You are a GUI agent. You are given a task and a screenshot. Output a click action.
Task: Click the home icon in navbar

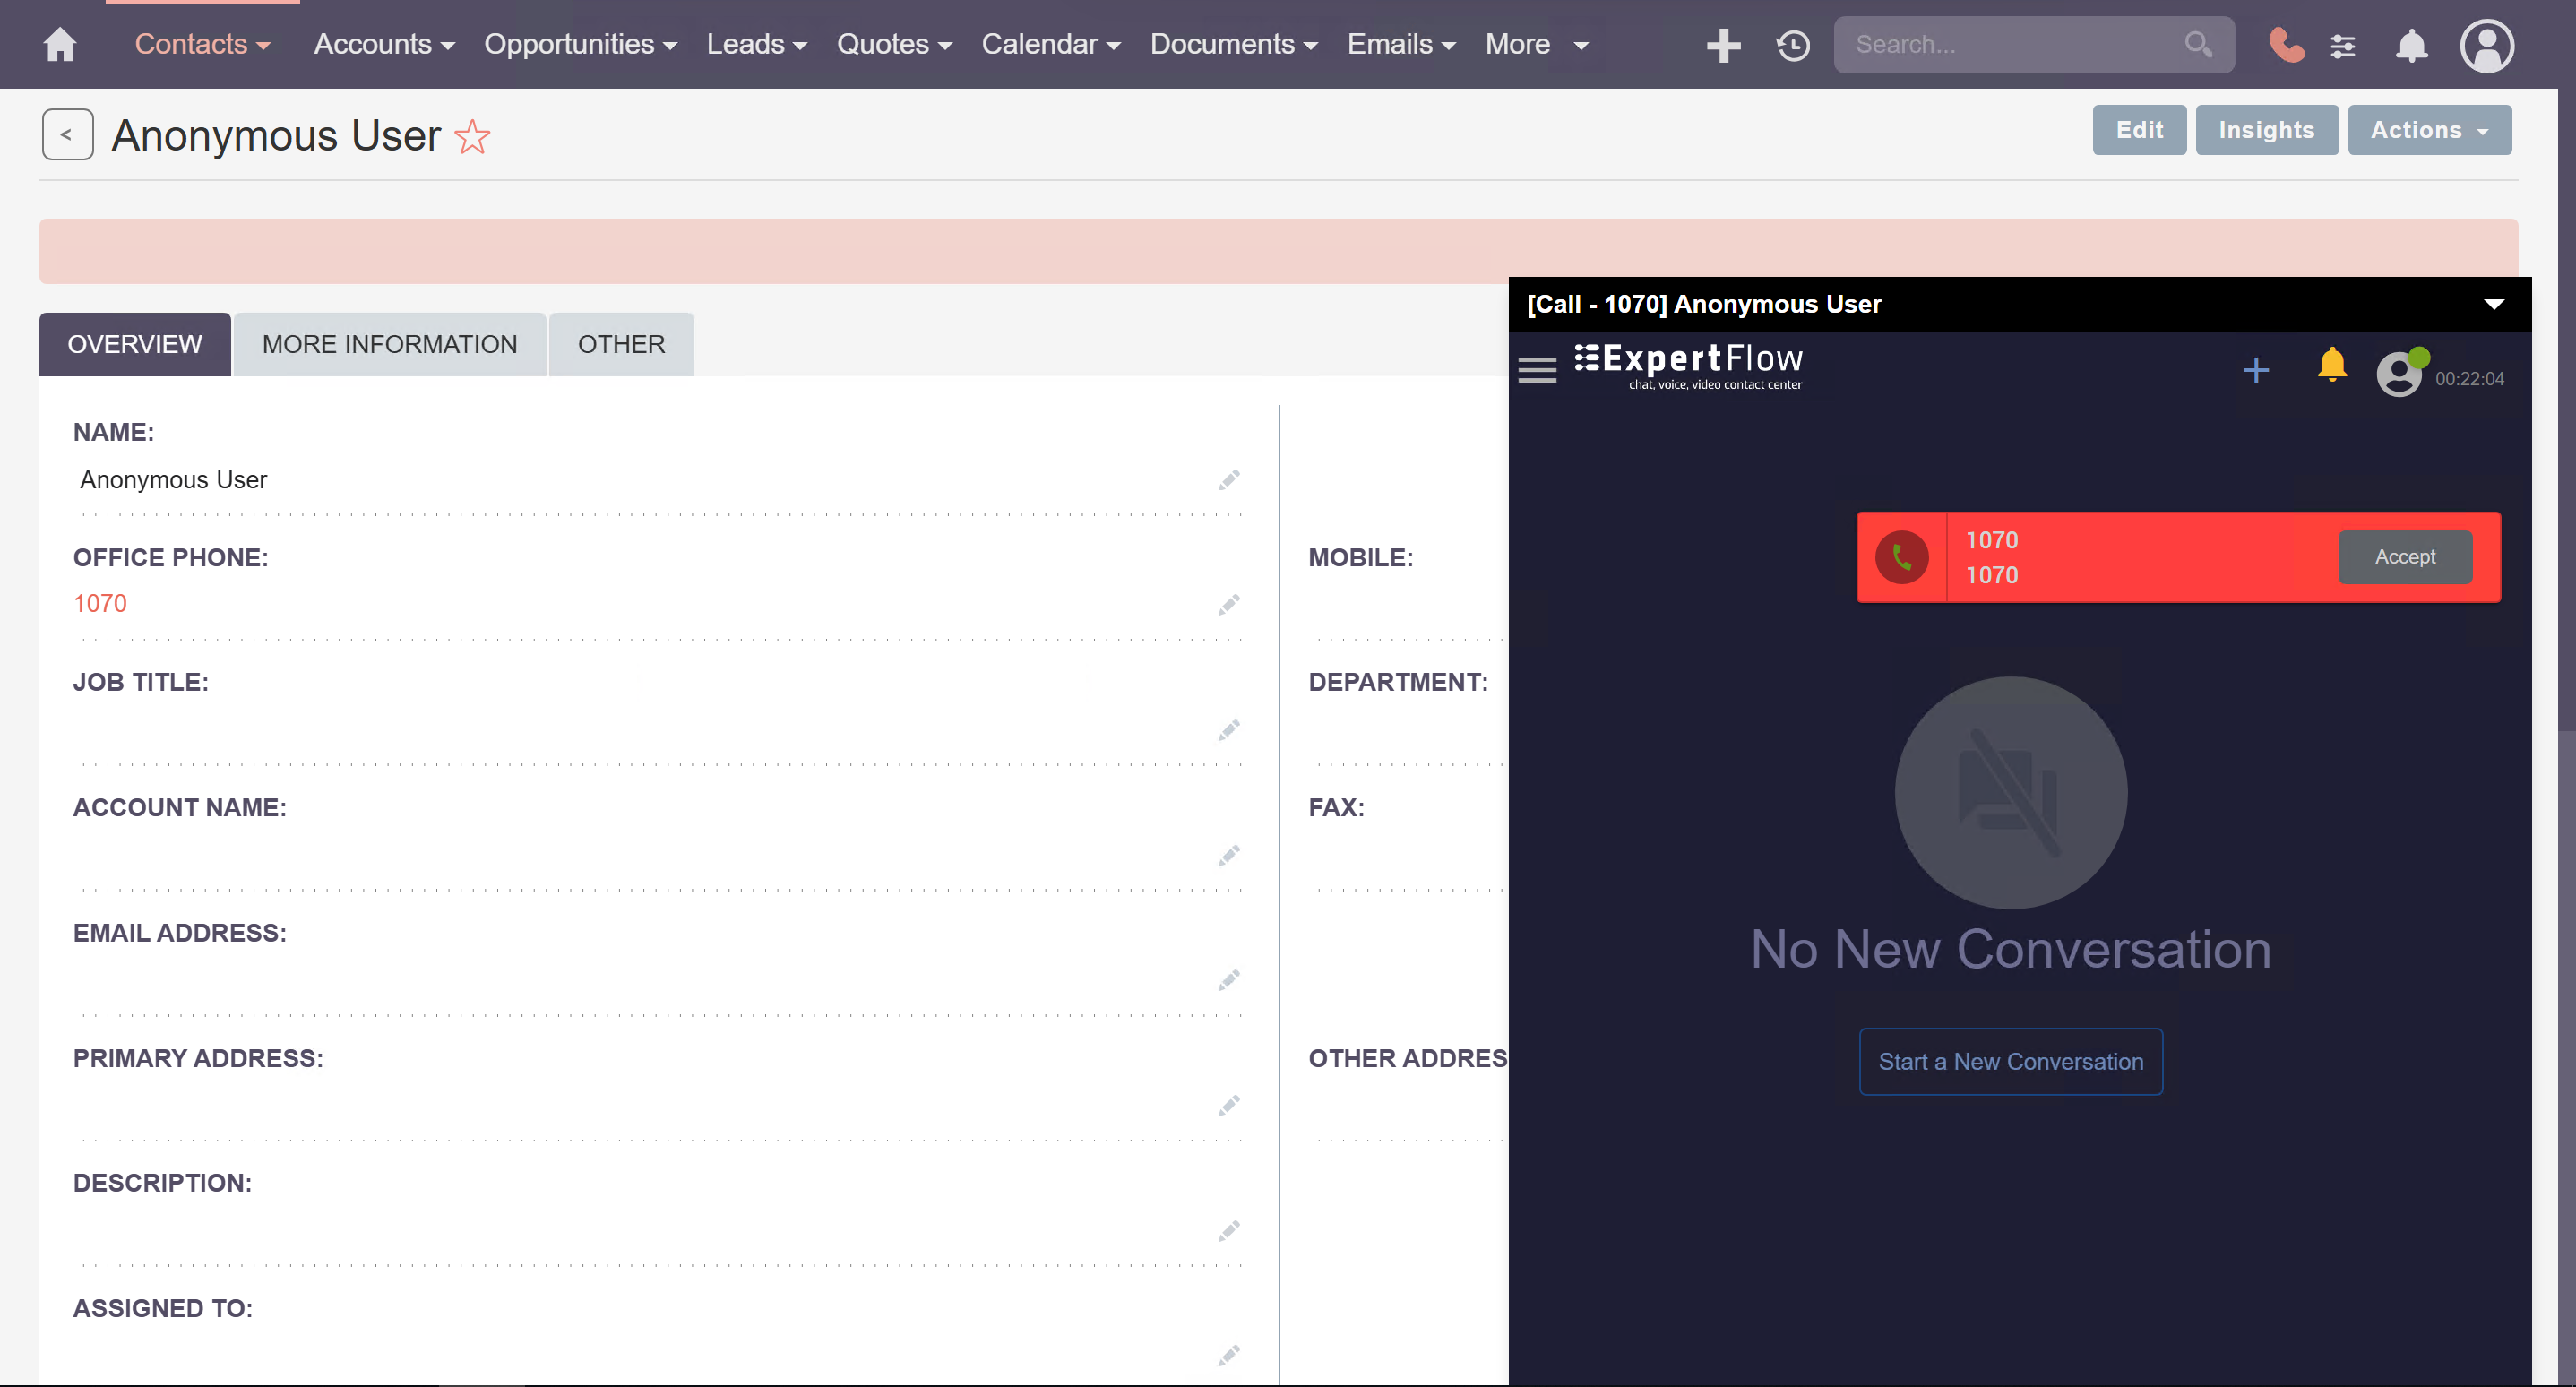(60, 45)
